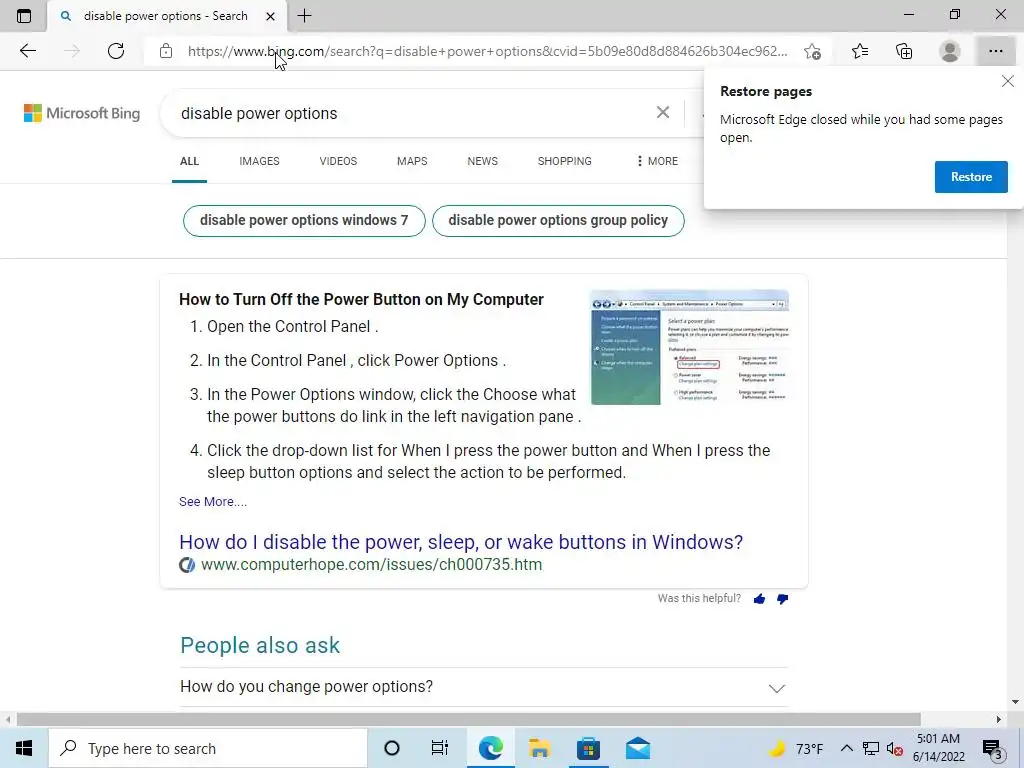Click the Restore button

coord(971,177)
